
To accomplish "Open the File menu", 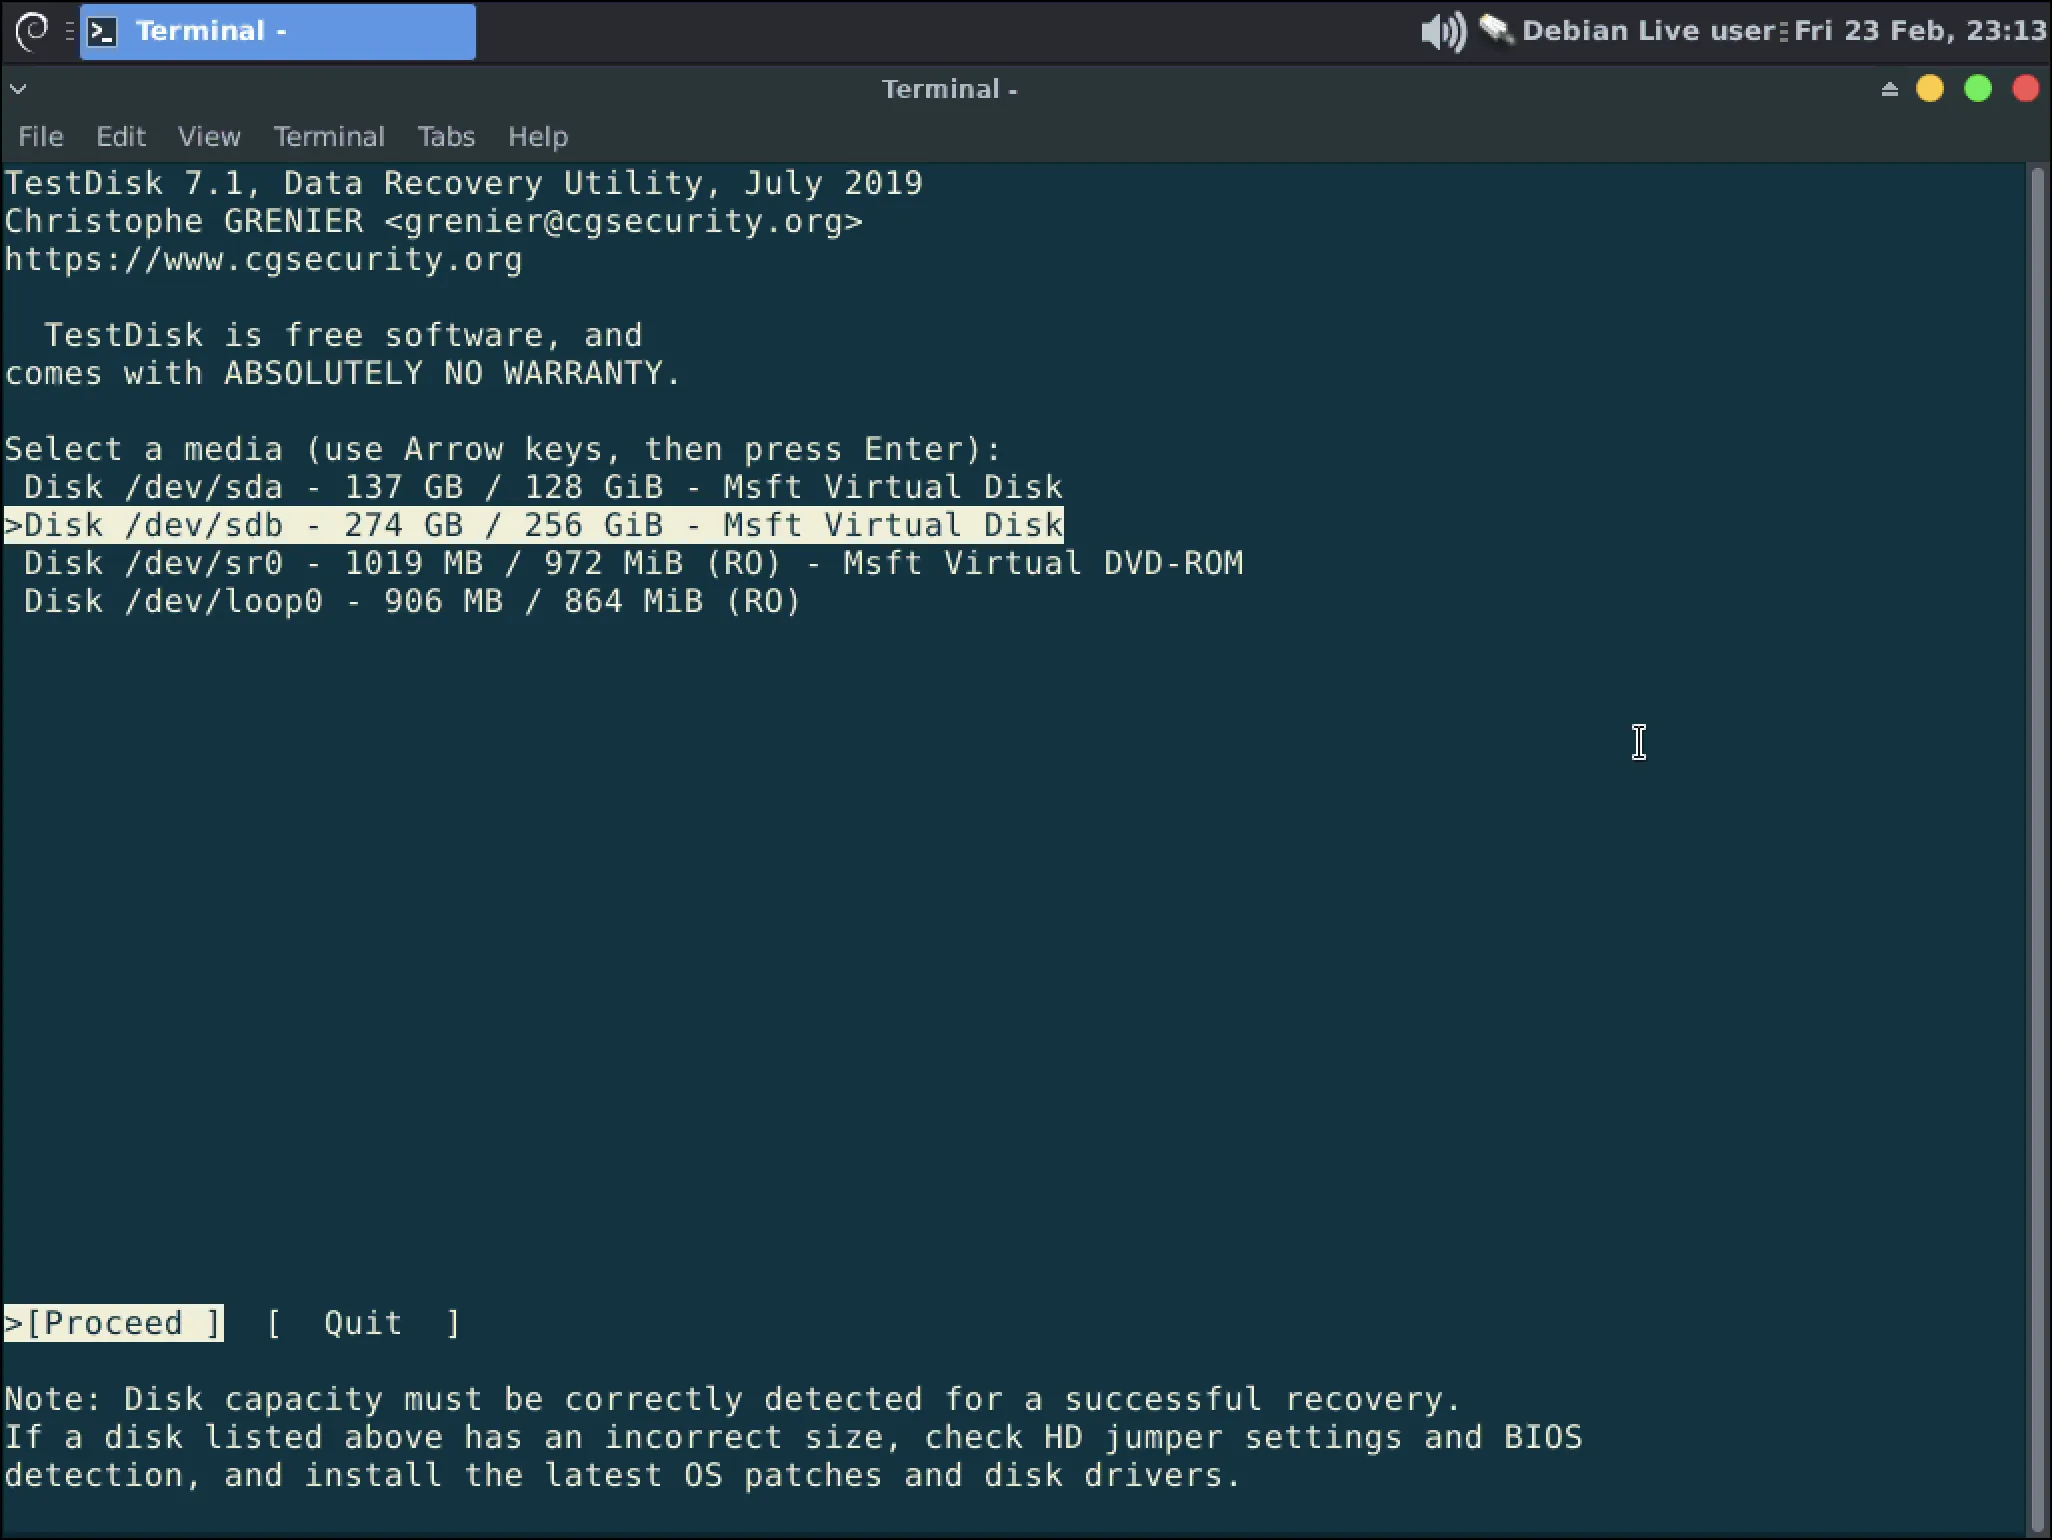I will coord(37,136).
